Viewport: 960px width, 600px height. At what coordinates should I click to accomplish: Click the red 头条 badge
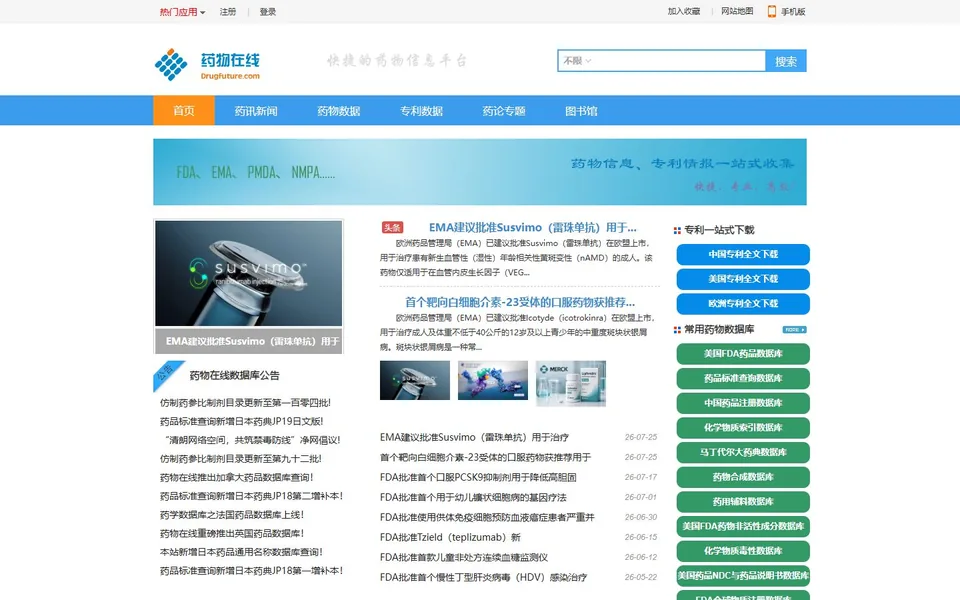point(392,228)
